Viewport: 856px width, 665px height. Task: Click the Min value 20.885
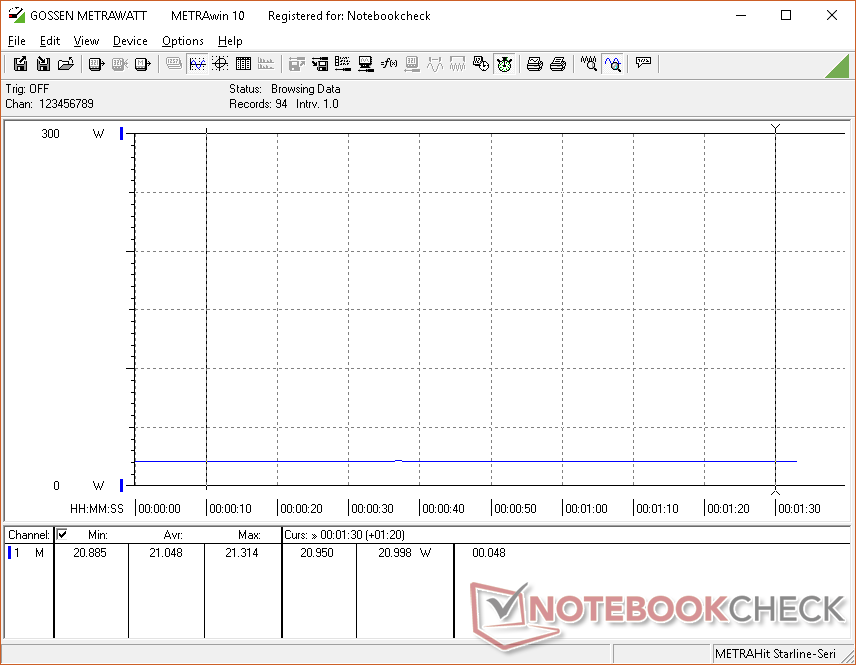(90, 553)
